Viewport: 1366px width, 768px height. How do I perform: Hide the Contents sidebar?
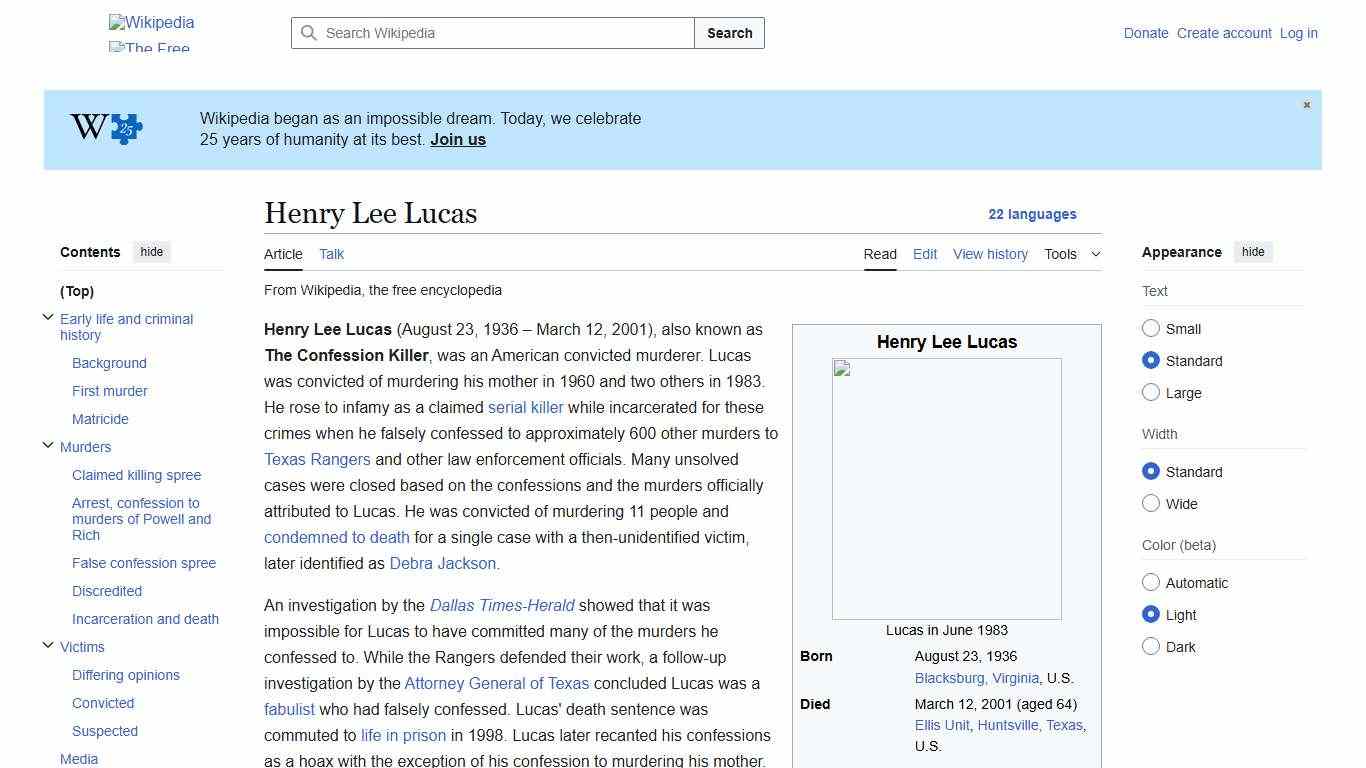tap(151, 252)
